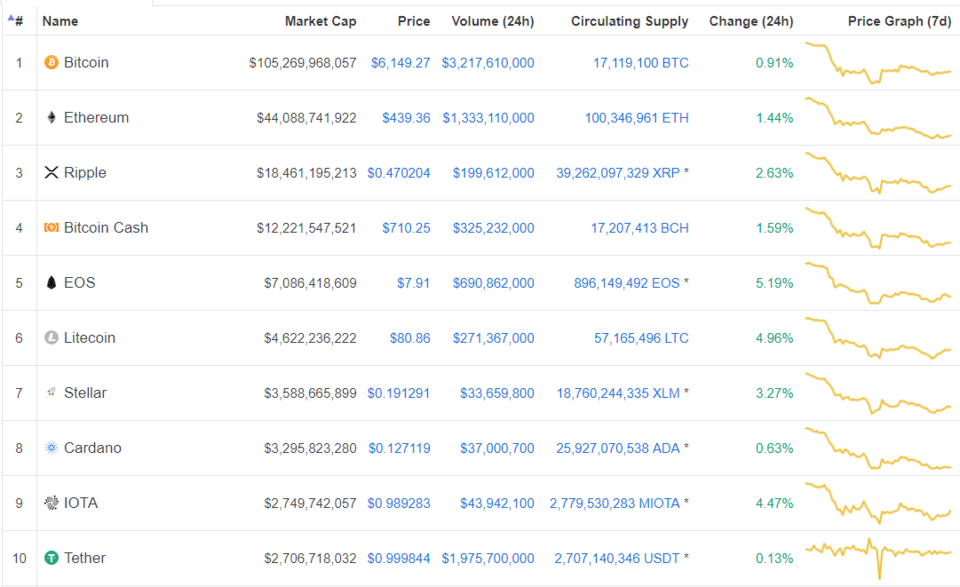Sort table by Volume (24h) header
Viewport: 960px width, 587px height.
click(x=493, y=21)
